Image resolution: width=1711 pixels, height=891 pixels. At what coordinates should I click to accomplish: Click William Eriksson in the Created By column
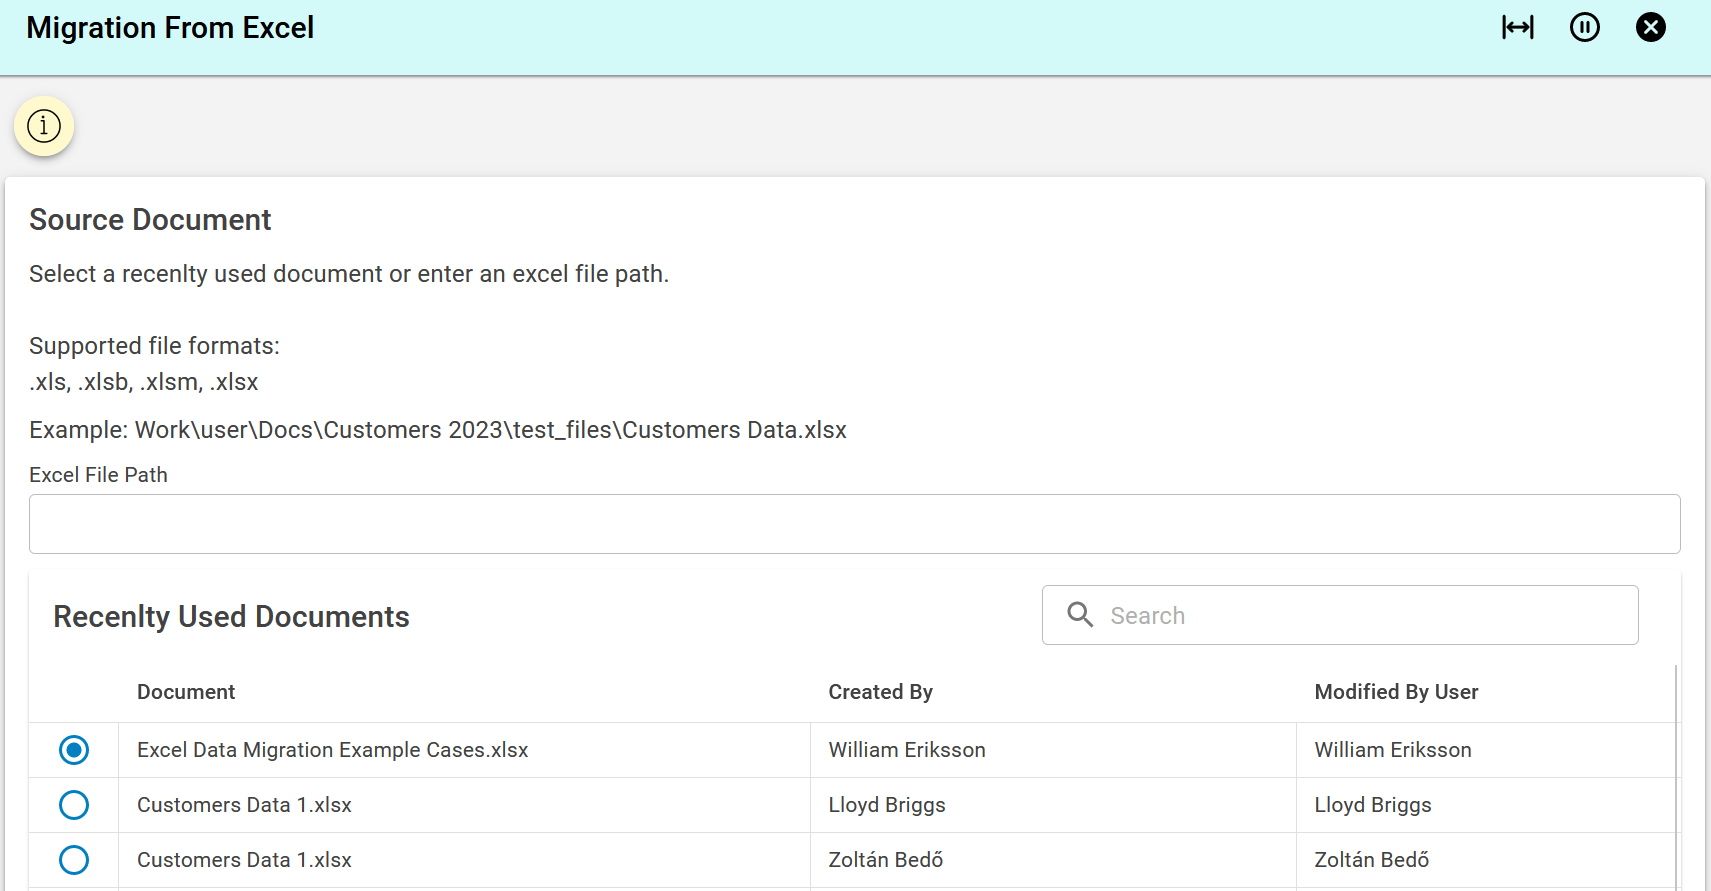pyautogui.click(x=907, y=750)
